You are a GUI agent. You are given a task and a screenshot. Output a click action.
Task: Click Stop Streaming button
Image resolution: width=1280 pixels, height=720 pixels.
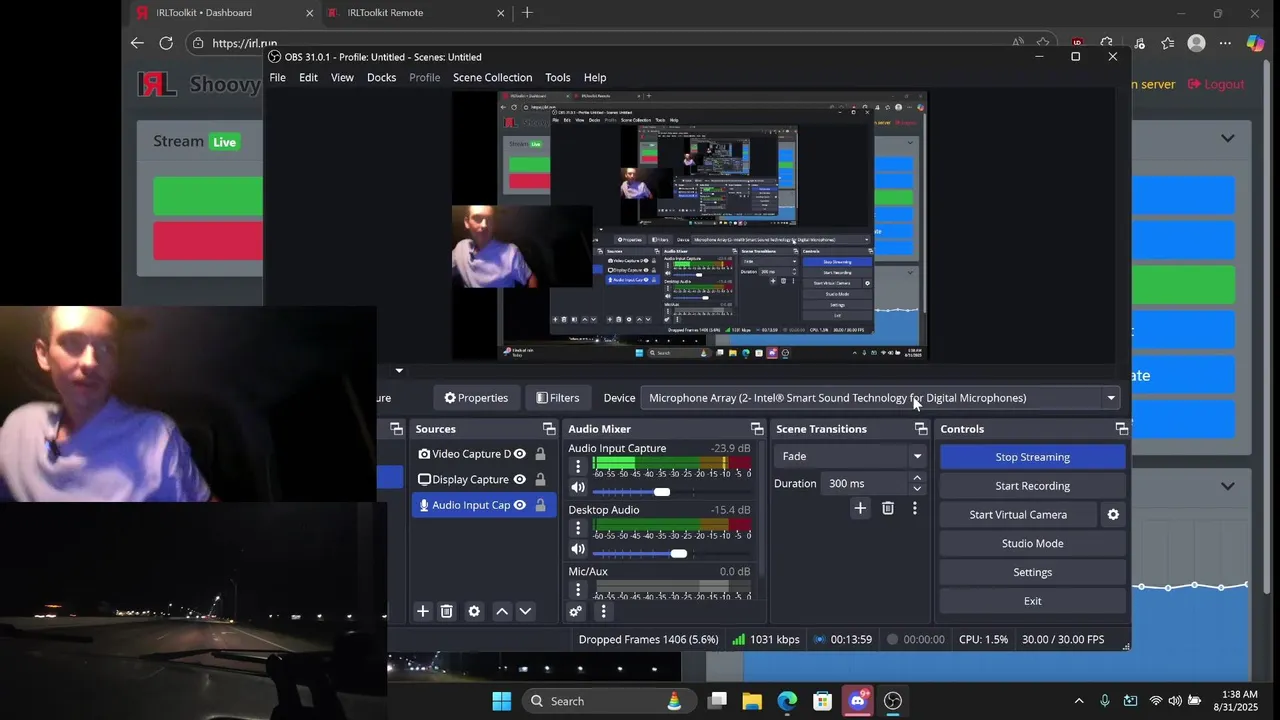(1032, 457)
